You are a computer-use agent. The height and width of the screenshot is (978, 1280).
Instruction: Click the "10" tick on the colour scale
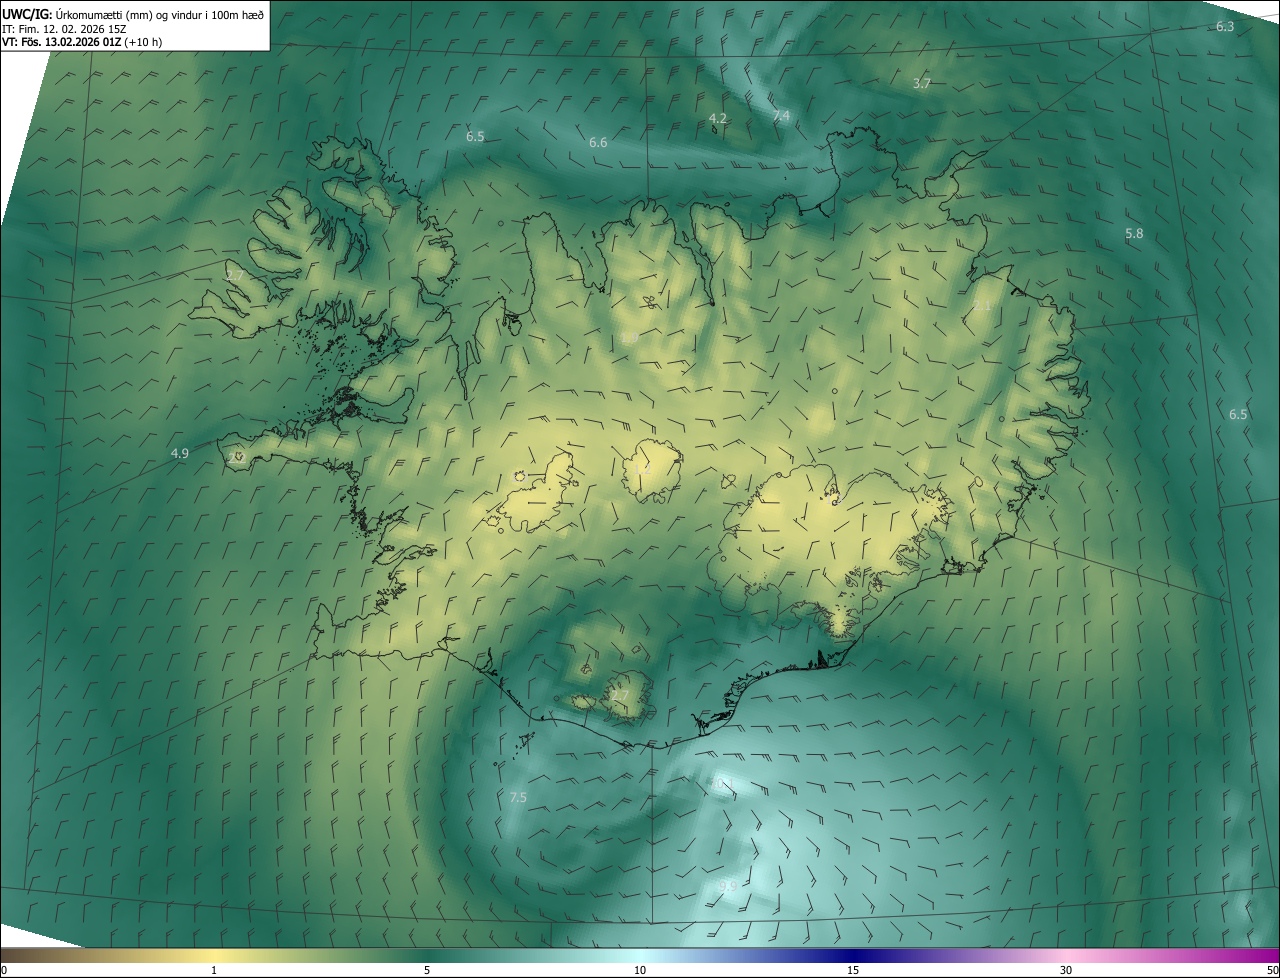point(640,971)
